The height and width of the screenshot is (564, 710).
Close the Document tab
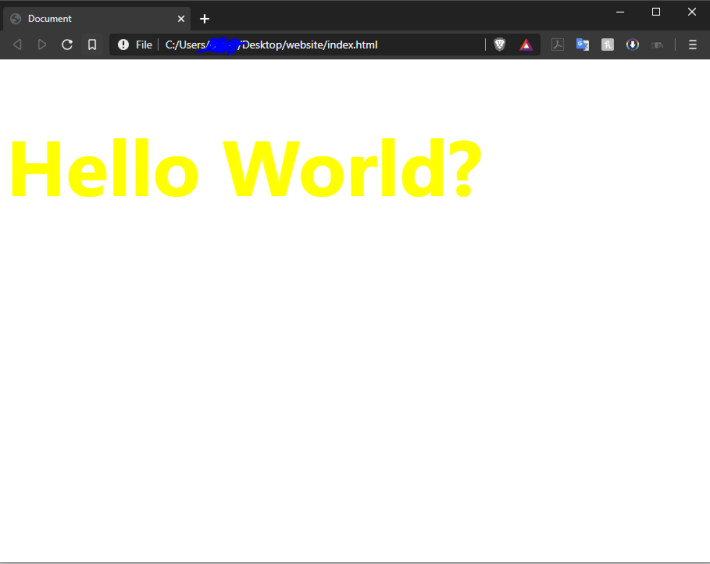[181, 19]
